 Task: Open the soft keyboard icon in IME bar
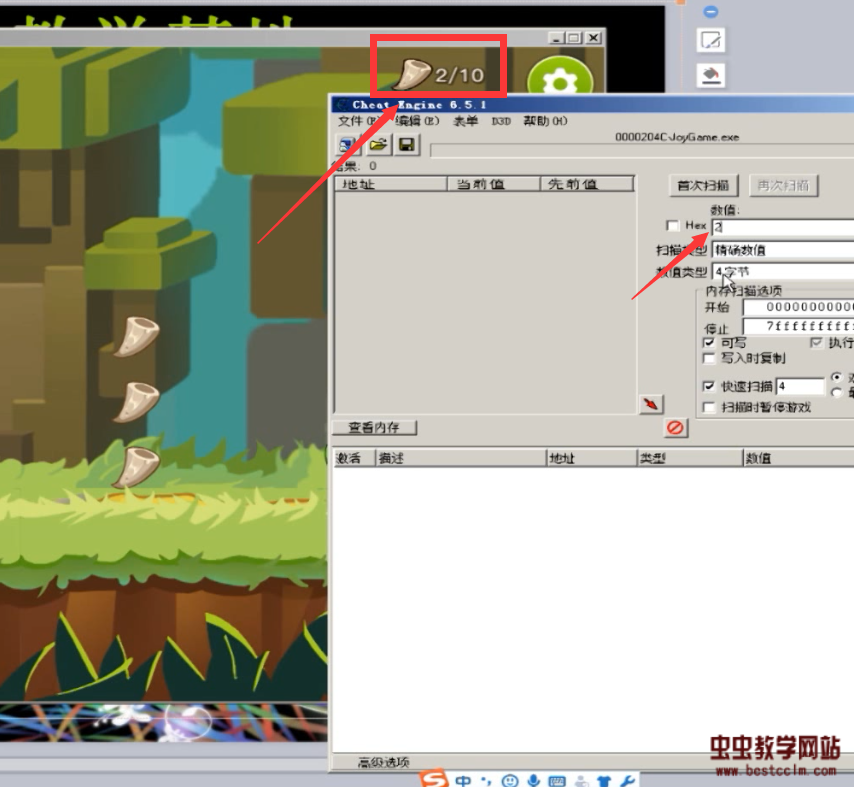coord(557,782)
